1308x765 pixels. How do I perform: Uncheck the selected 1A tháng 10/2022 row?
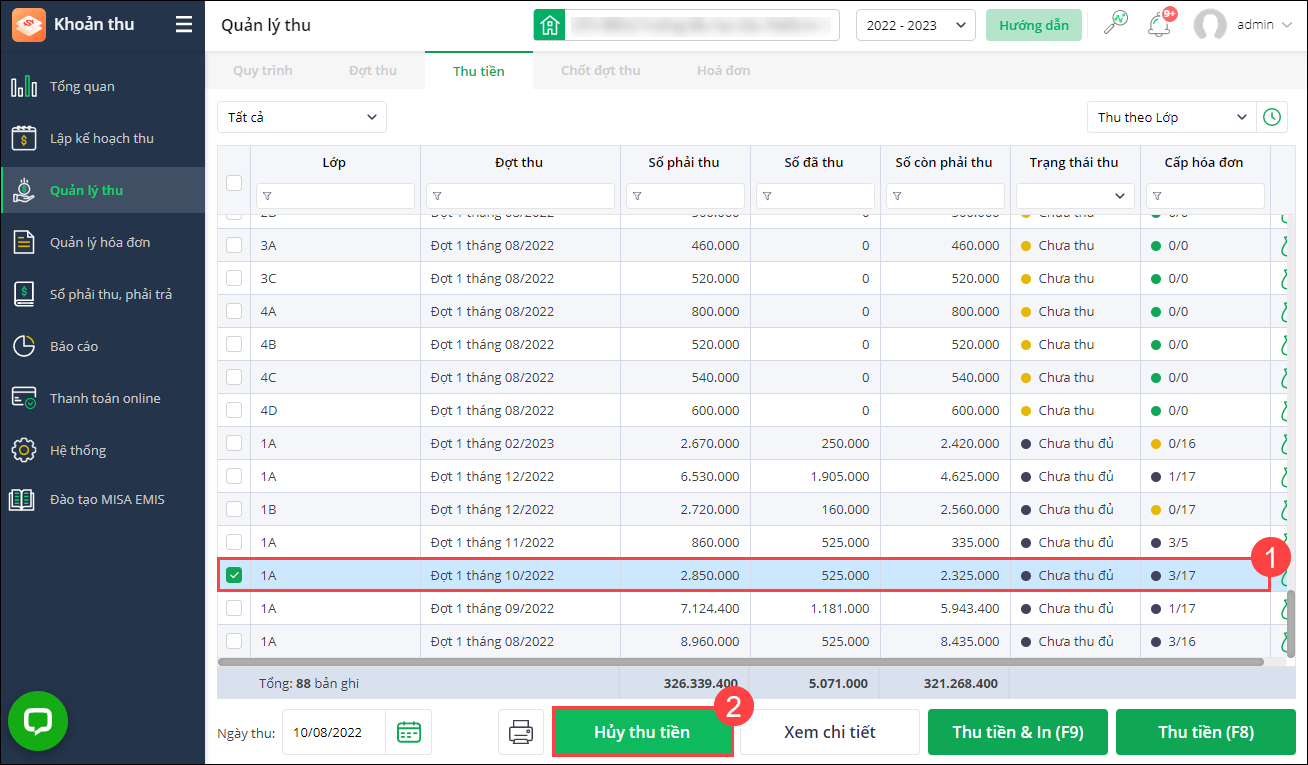234,575
